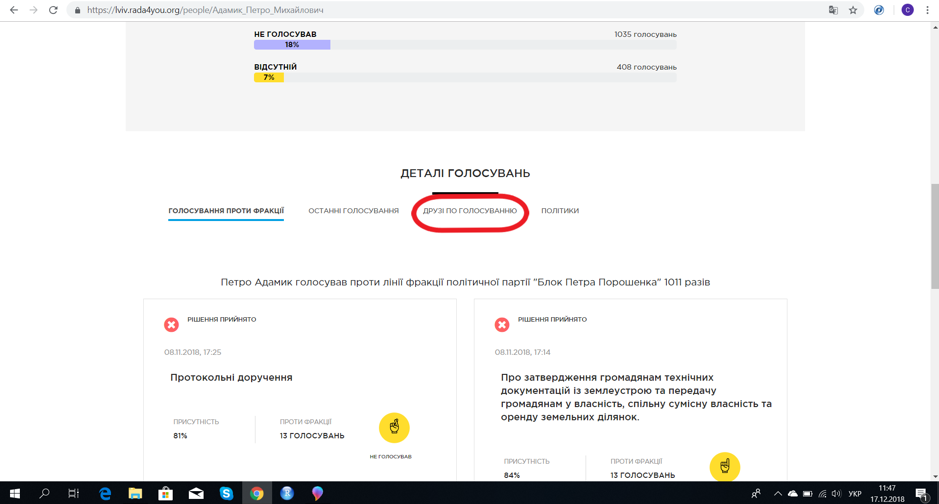The width and height of the screenshot is (939, 504).
Task: Click date 08.11.2018, 17:14
Action: tap(522, 352)
